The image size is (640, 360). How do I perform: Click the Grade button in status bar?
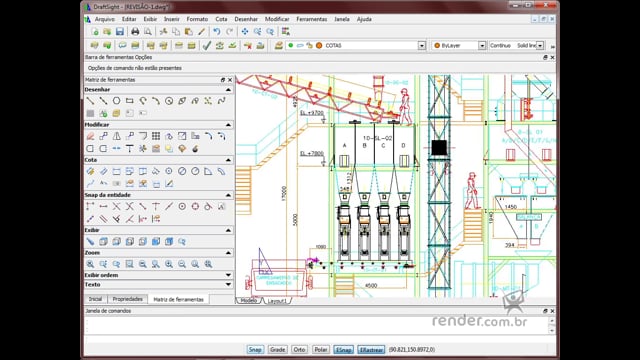pos(277,349)
